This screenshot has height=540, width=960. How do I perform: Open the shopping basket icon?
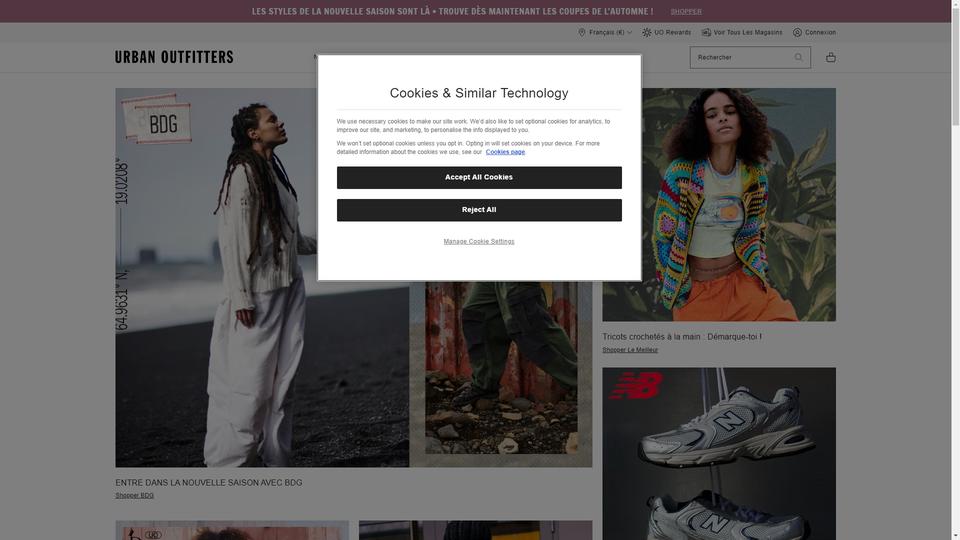[830, 57]
